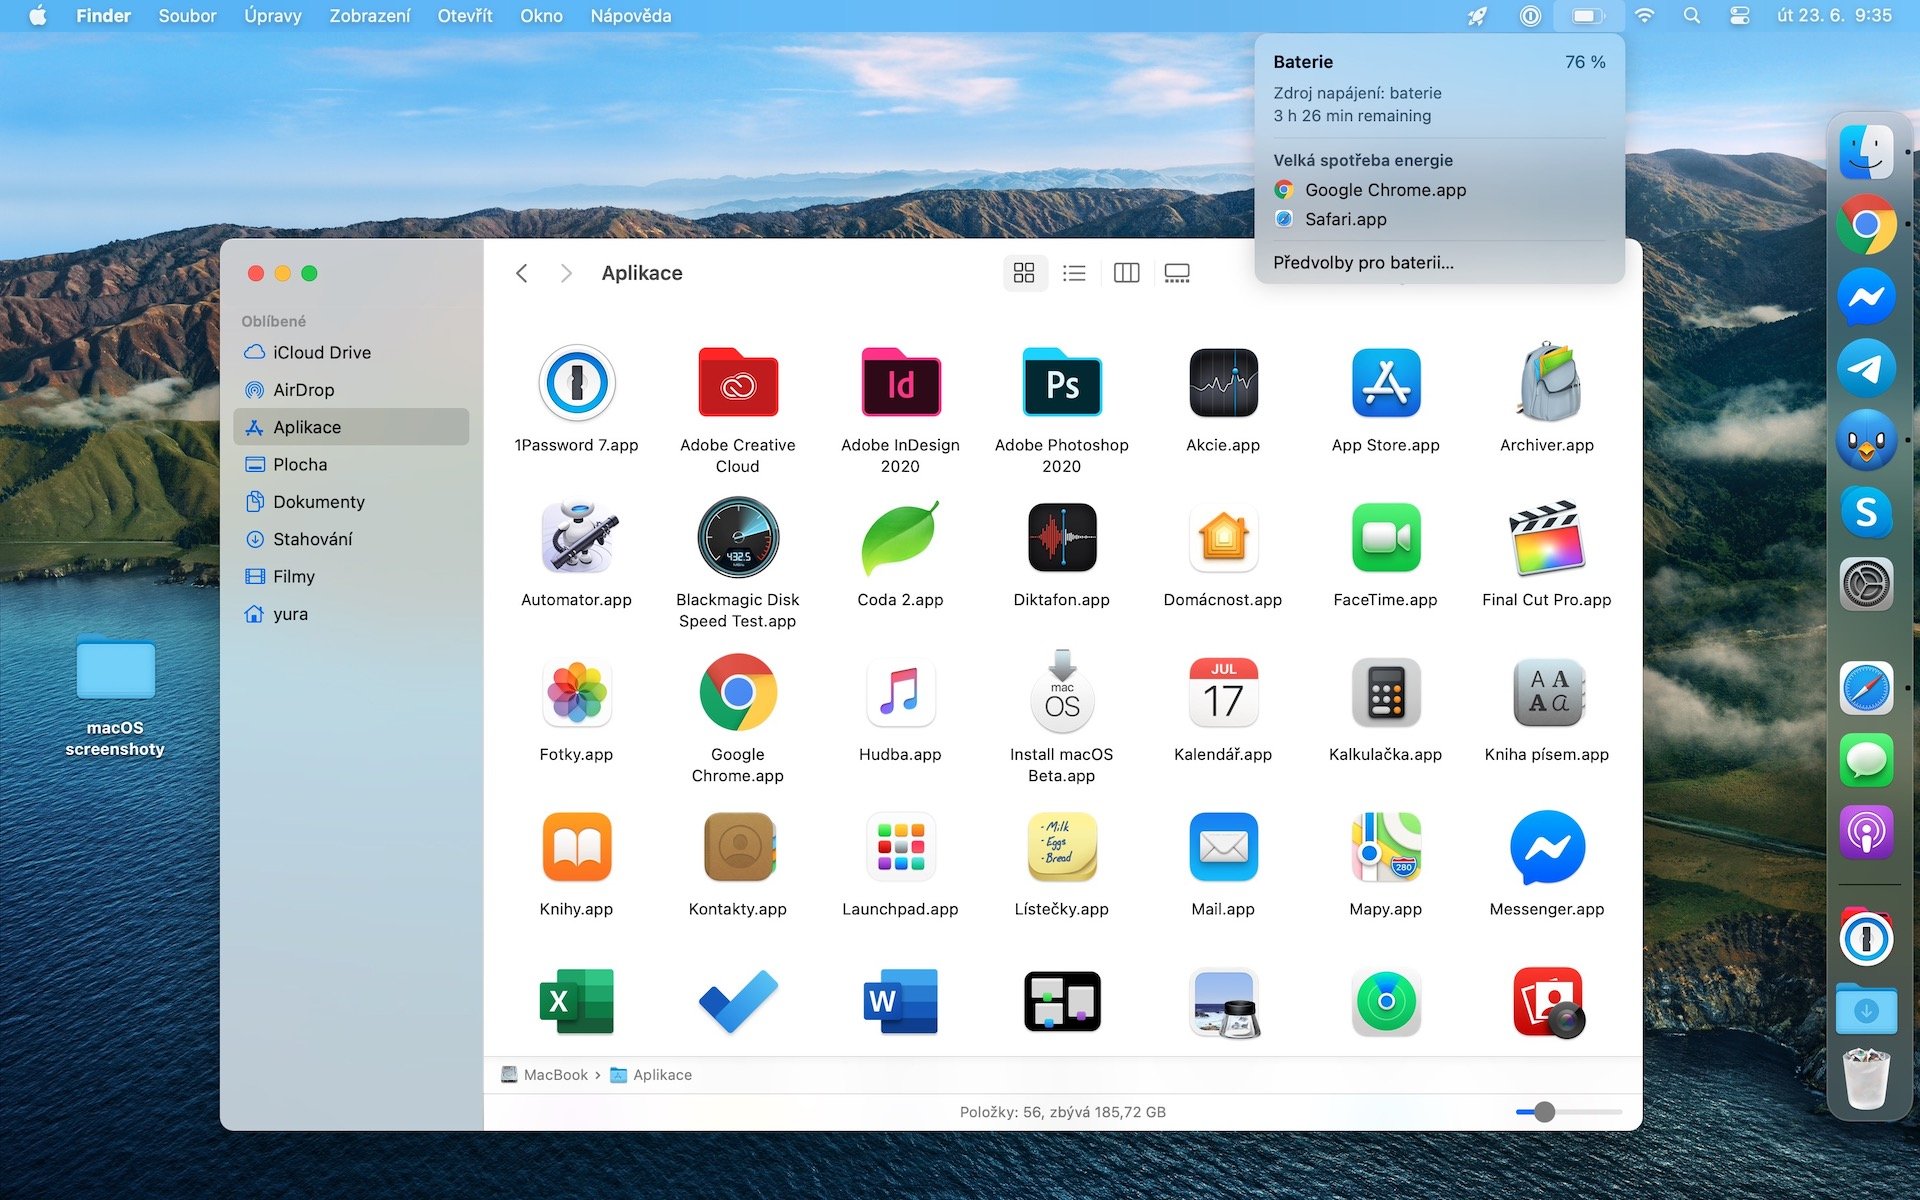Open the Zobrazení menu

pos(370,16)
